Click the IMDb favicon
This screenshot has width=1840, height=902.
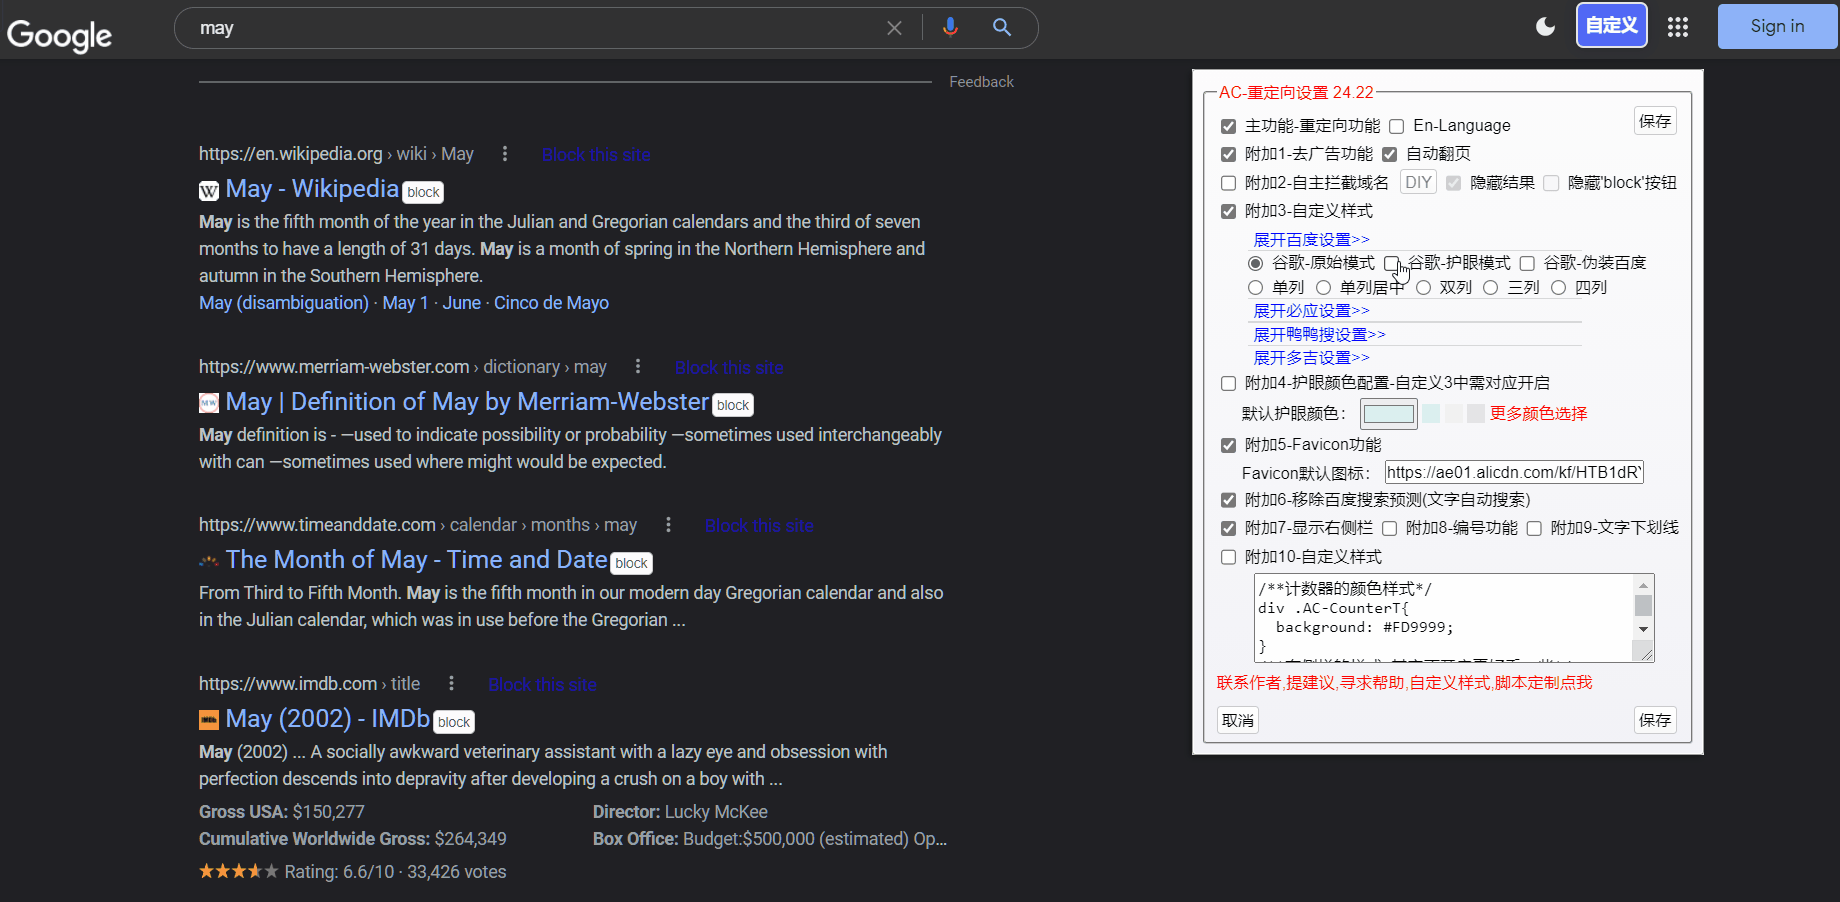[x=208, y=719]
